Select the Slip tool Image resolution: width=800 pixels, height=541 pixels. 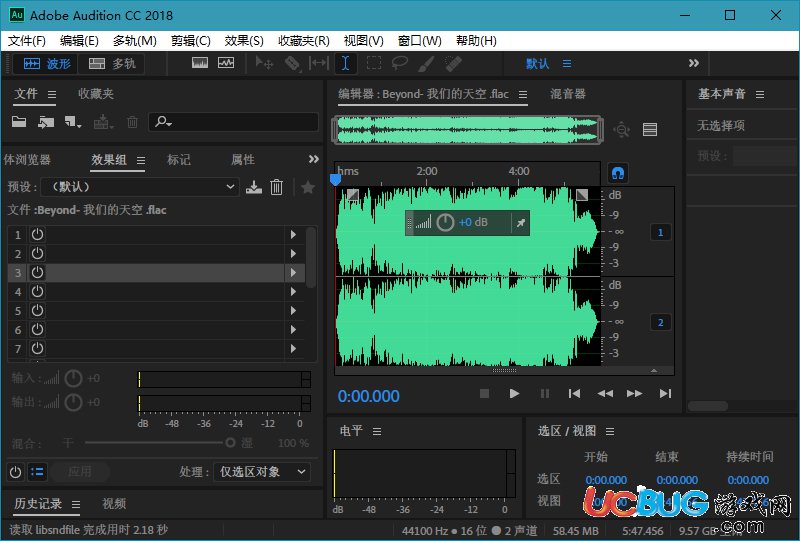pyautogui.click(x=319, y=63)
